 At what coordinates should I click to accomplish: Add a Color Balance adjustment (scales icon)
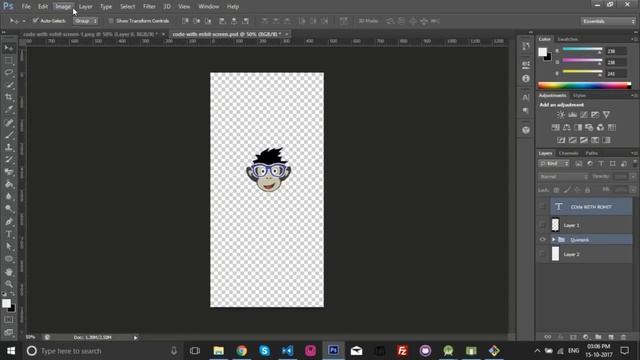click(x=567, y=127)
